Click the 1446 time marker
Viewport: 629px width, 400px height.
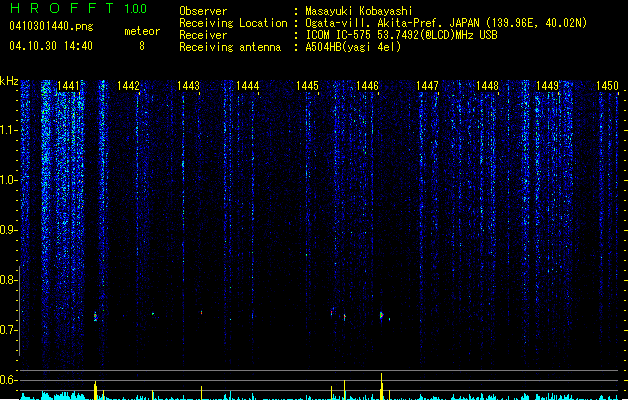click(x=367, y=86)
